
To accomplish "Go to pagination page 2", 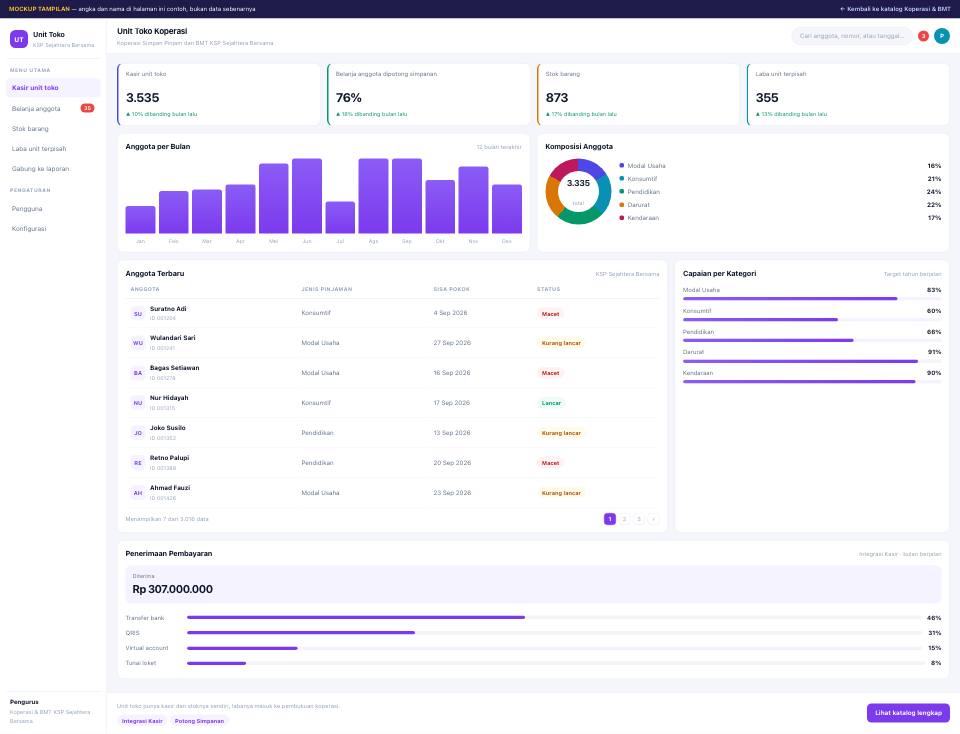I will coord(624,519).
